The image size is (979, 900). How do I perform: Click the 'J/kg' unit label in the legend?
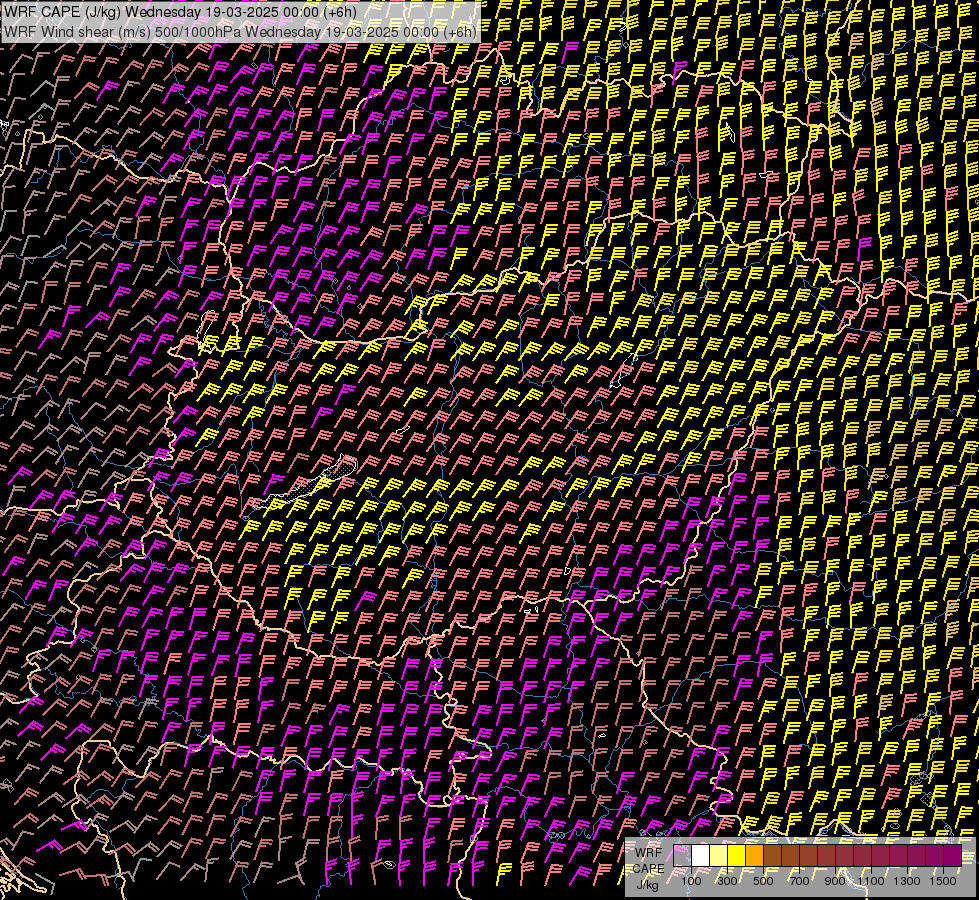(647, 885)
